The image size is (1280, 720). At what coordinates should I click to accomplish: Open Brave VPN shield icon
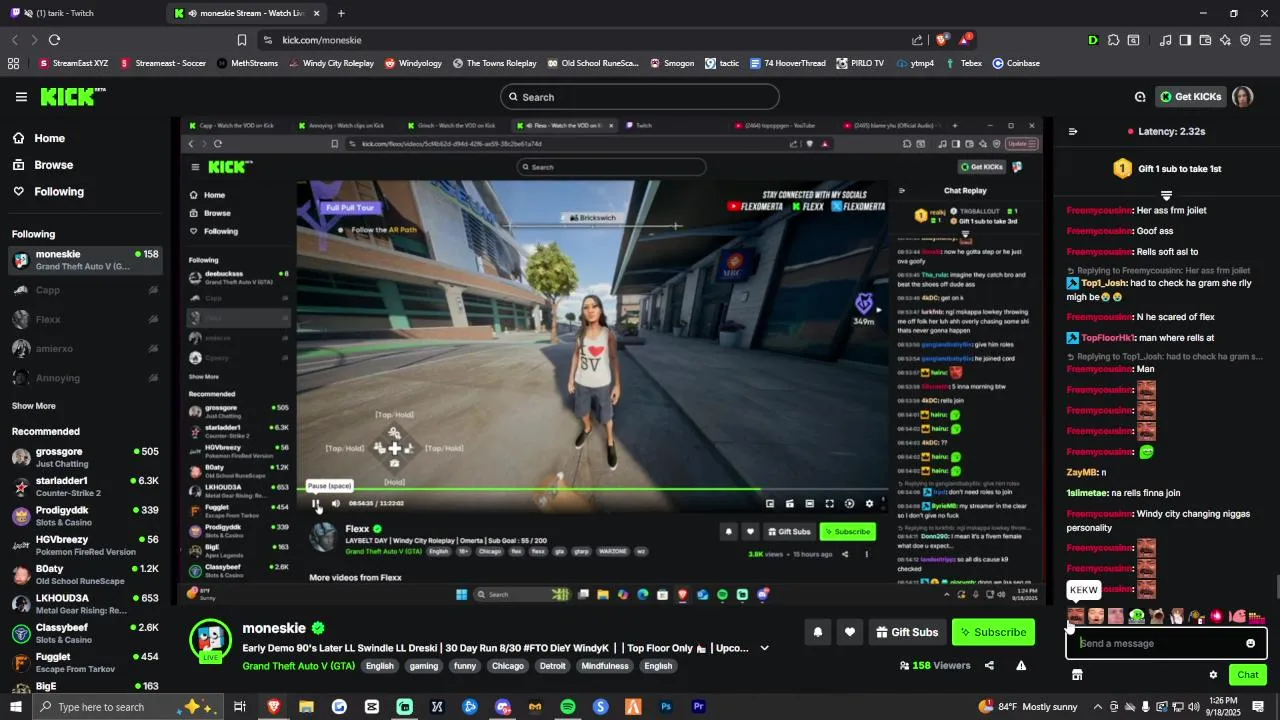click(1245, 40)
